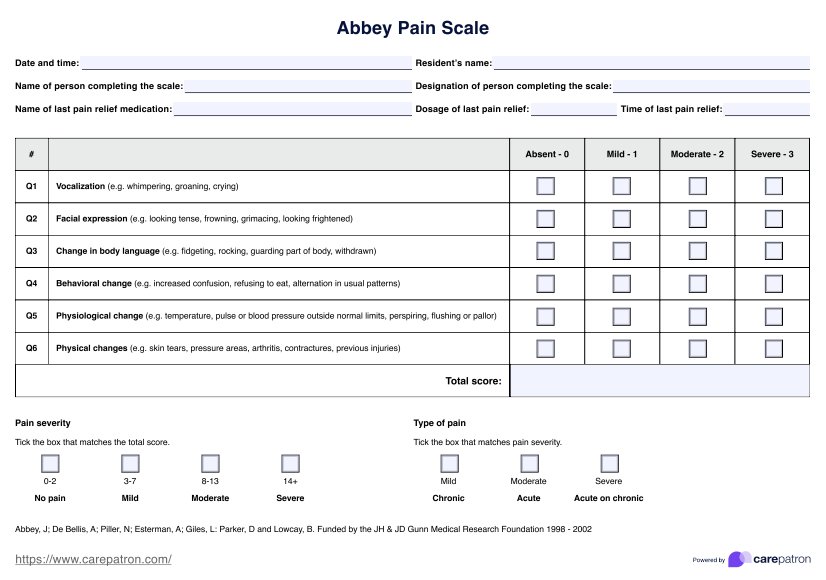826x580 pixels.
Task: Select the Acute type of pain box
Action: tap(529, 463)
